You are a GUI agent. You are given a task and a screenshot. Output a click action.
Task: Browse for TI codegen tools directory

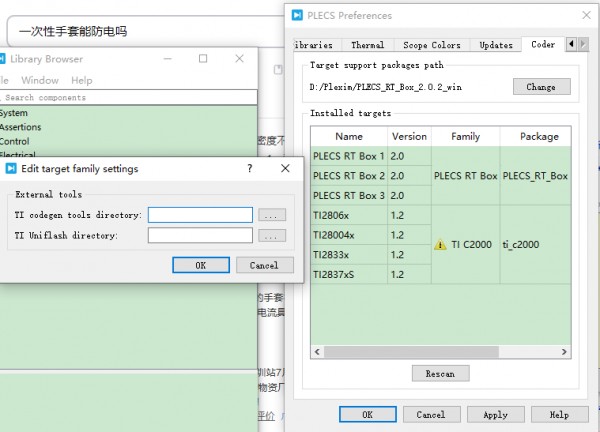[272, 215]
